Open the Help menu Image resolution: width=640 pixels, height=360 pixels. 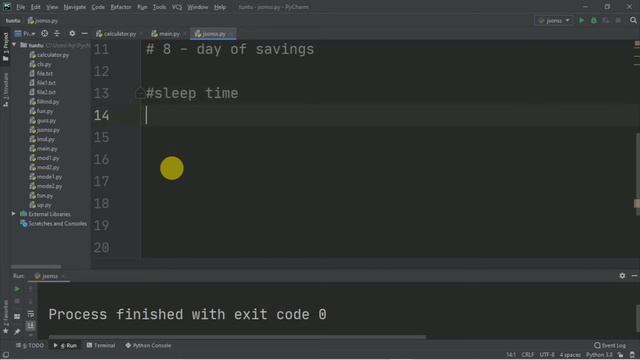[220, 7]
